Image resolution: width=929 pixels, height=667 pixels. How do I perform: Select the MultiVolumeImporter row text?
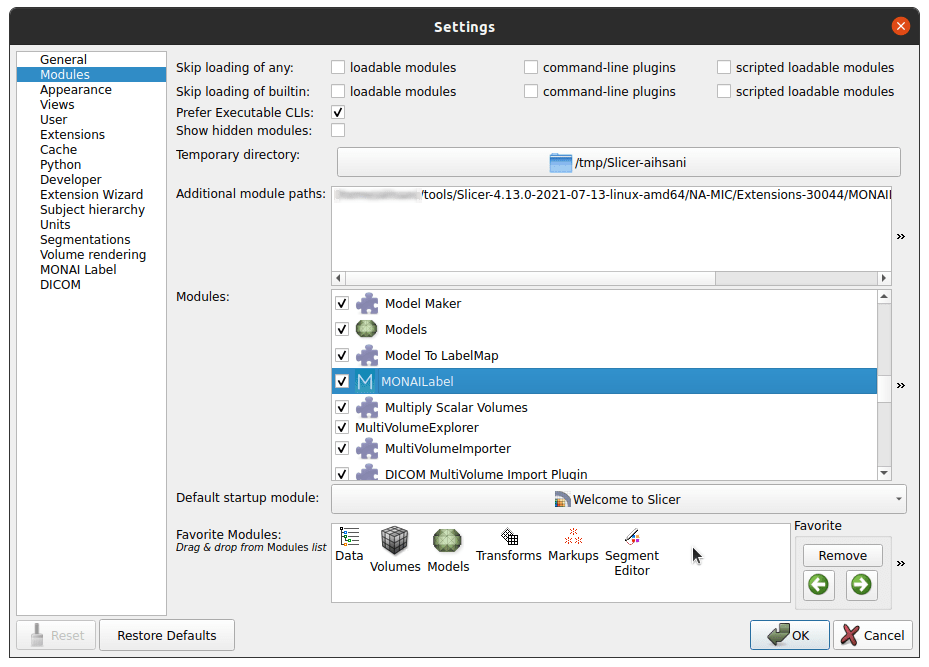pyautogui.click(x=447, y=448)
